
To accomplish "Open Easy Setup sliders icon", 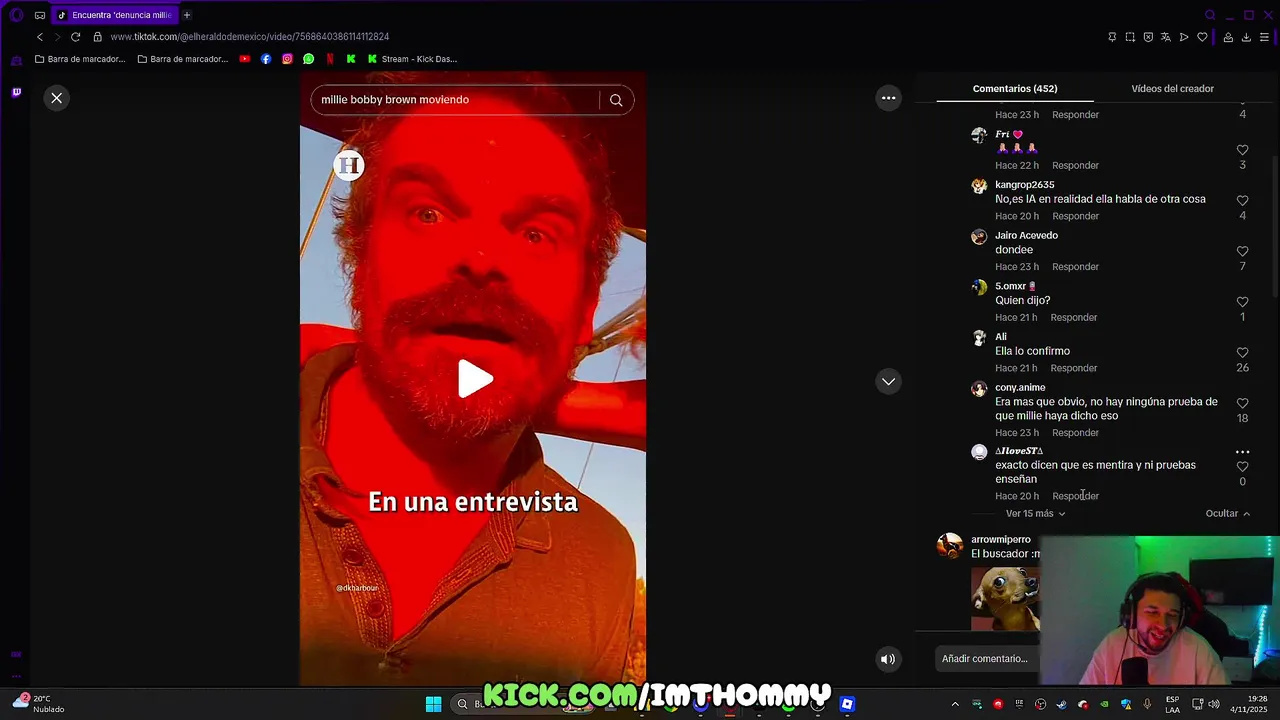I will [x=1264, y=37].
